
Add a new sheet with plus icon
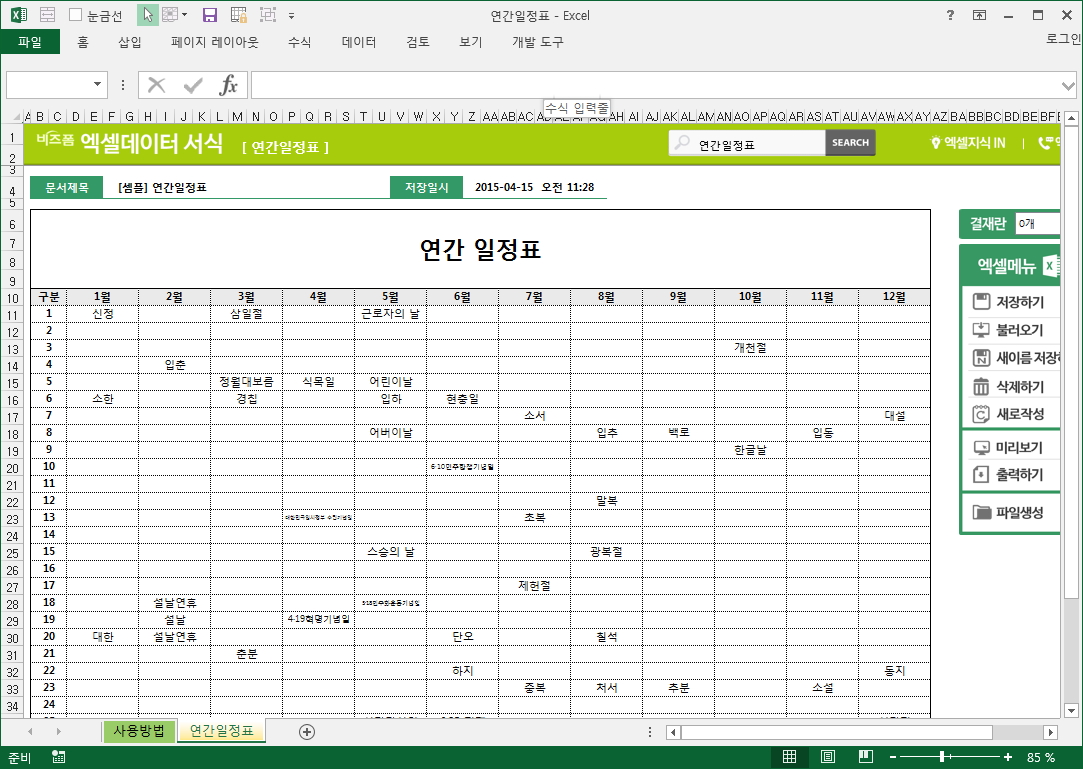click(307, 732)
